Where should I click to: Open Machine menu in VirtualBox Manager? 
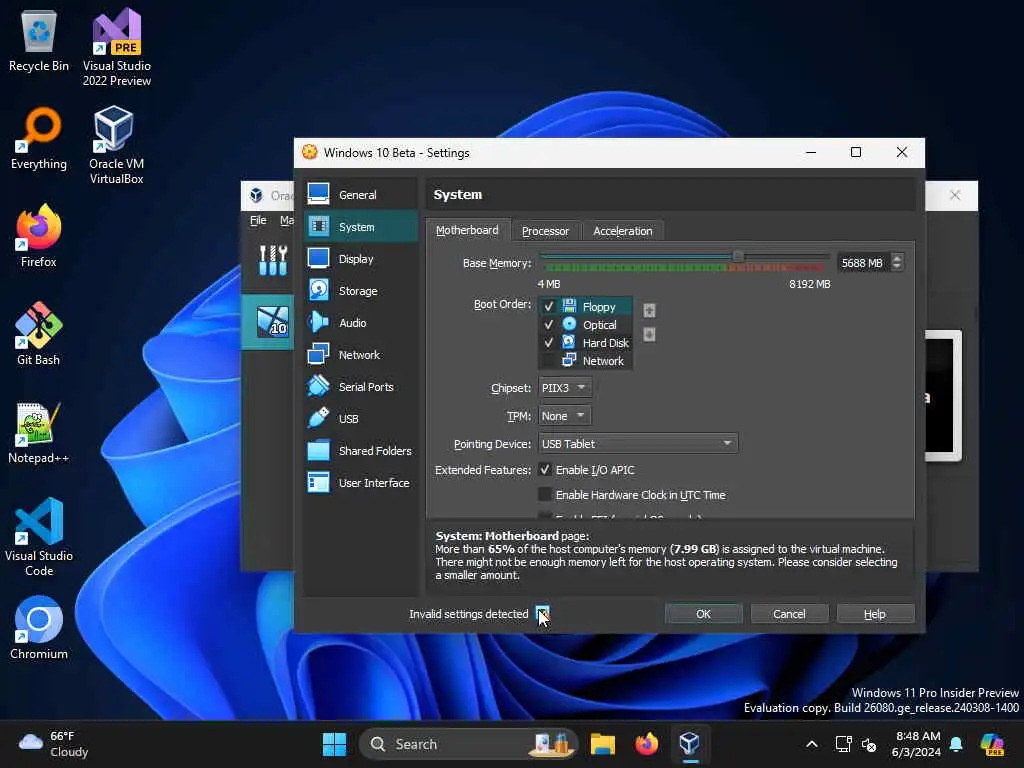click(287, 220)
